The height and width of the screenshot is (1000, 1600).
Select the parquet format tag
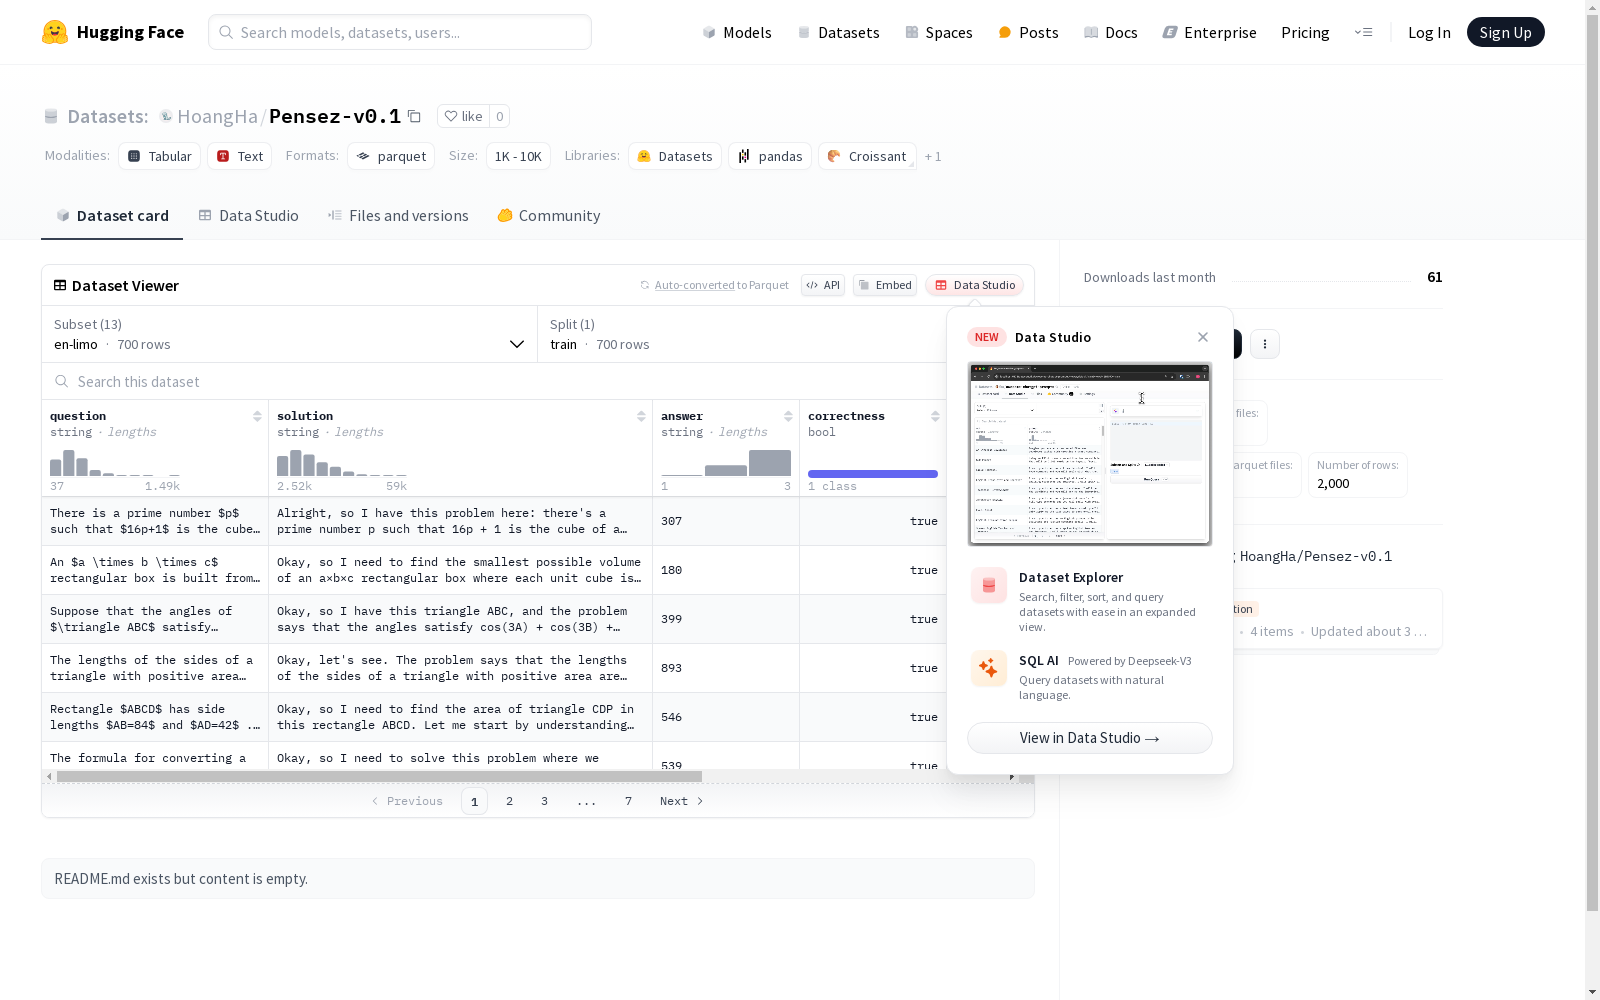click(391, 156)
